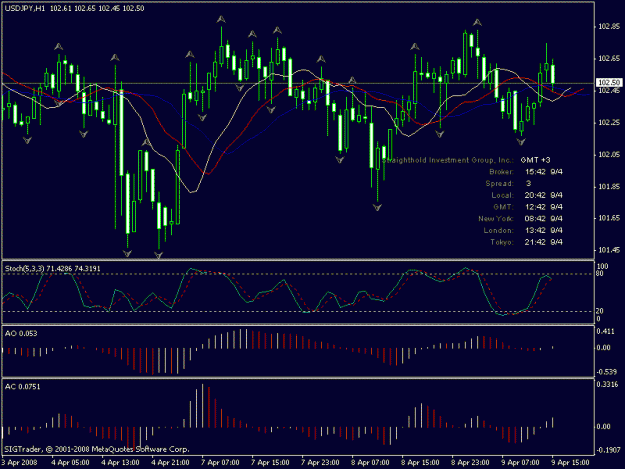625x469 pixels.
Task: Select the AC 0.0751 indicator label
Action: [x=22, y=387]
